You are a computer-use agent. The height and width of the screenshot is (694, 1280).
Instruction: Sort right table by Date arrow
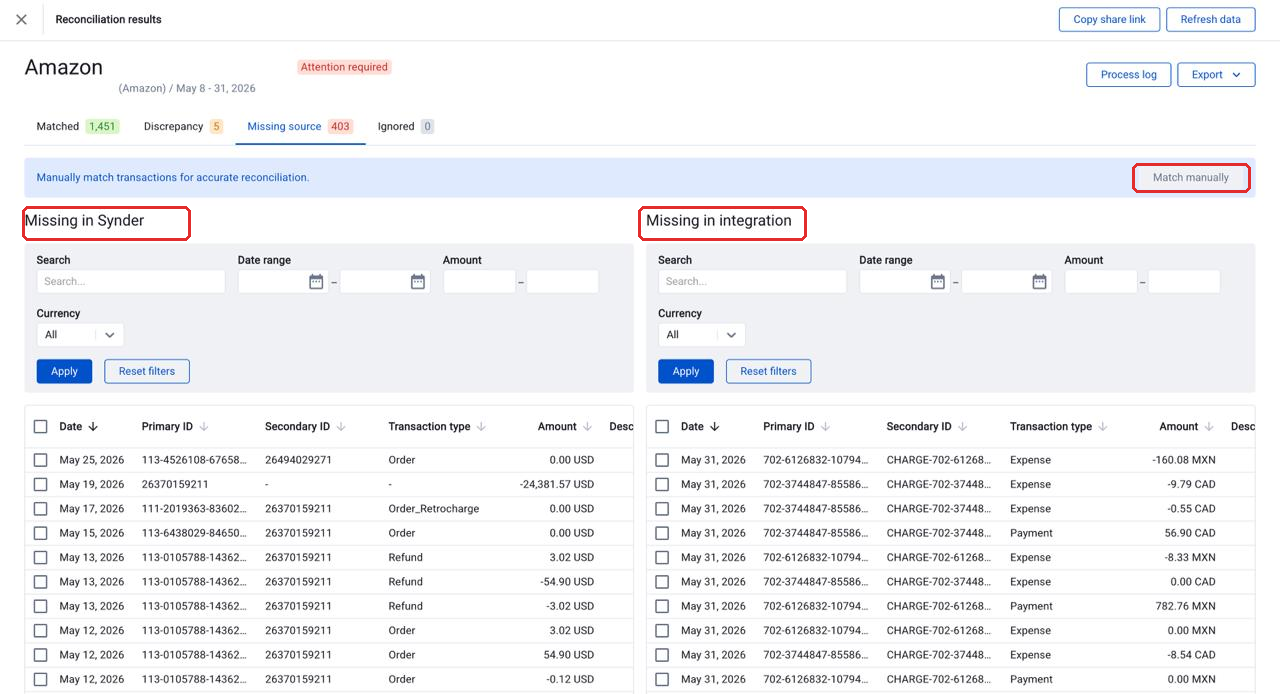coord(715,427)
